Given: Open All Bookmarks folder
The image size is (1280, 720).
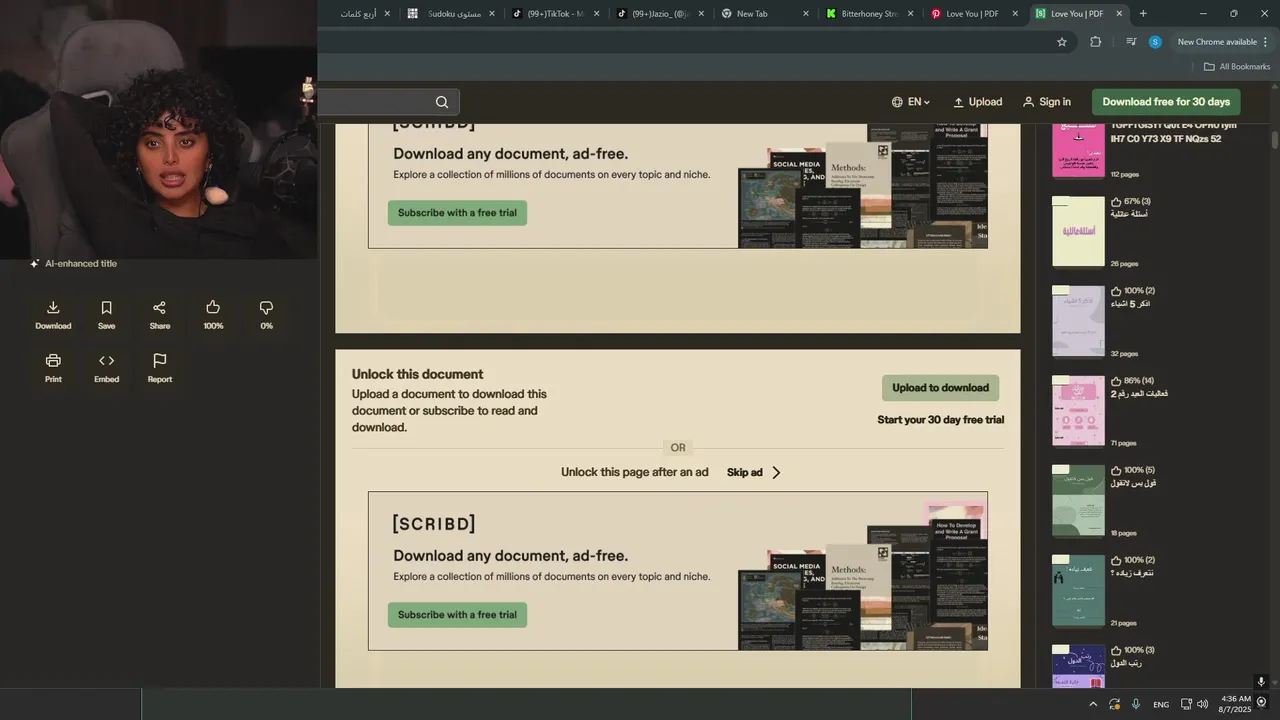Looking at the screenshot, I should (1236, 67).
